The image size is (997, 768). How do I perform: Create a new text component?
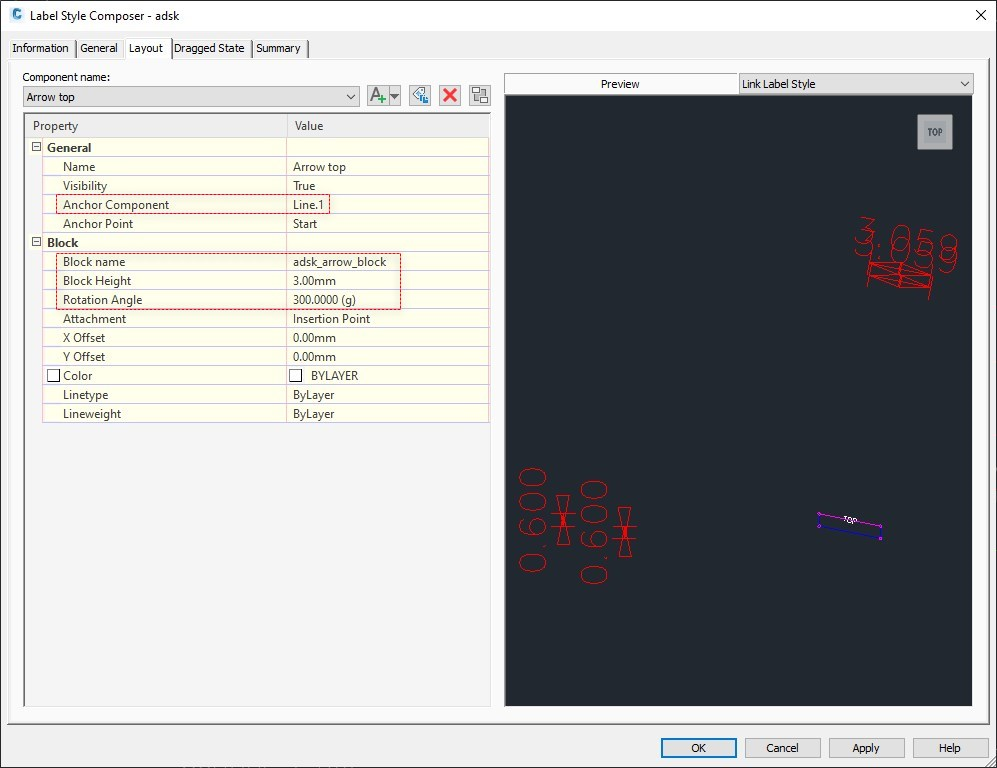[x=378, y=95]
